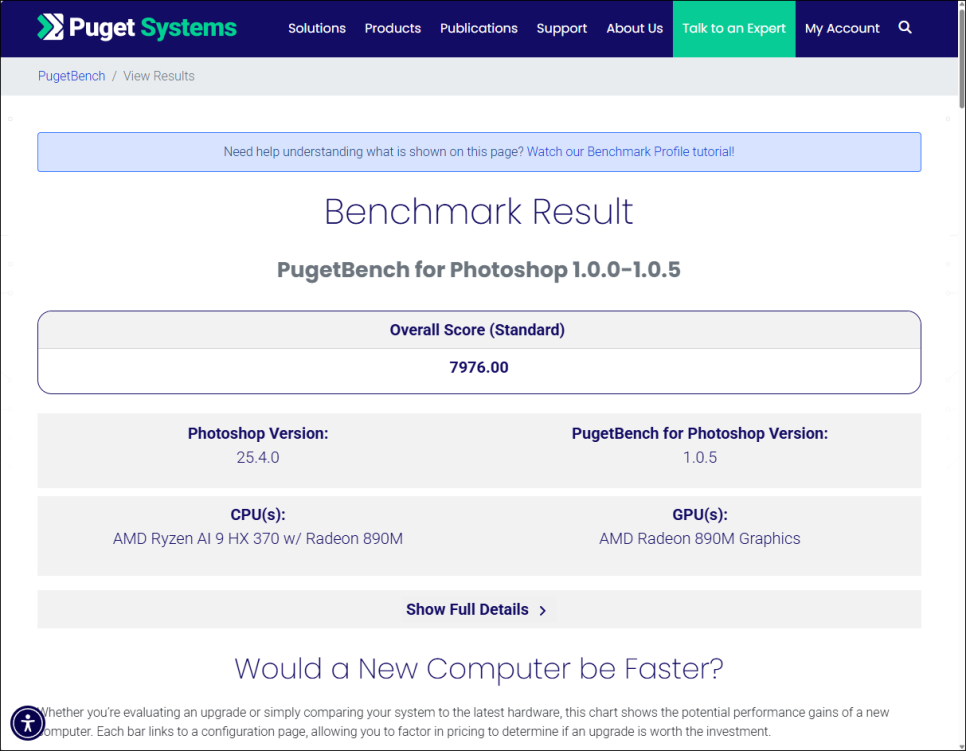Watch the Benchmark Profile tutorial link
Image resolution: width=966 pixels, height=751 pixels.
(630, 152)
